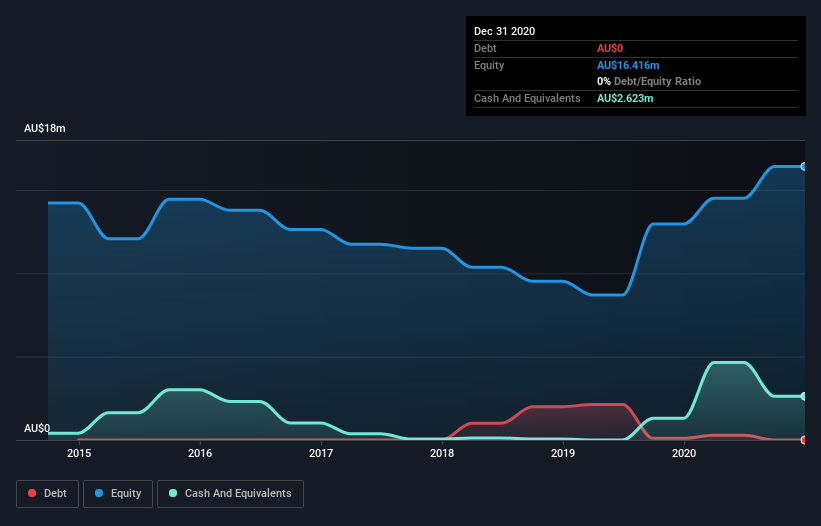This screenshot has height=526, width=821.
Task: Click the AU$16.416m equity value in tooltip
Action: click(628, 65)
